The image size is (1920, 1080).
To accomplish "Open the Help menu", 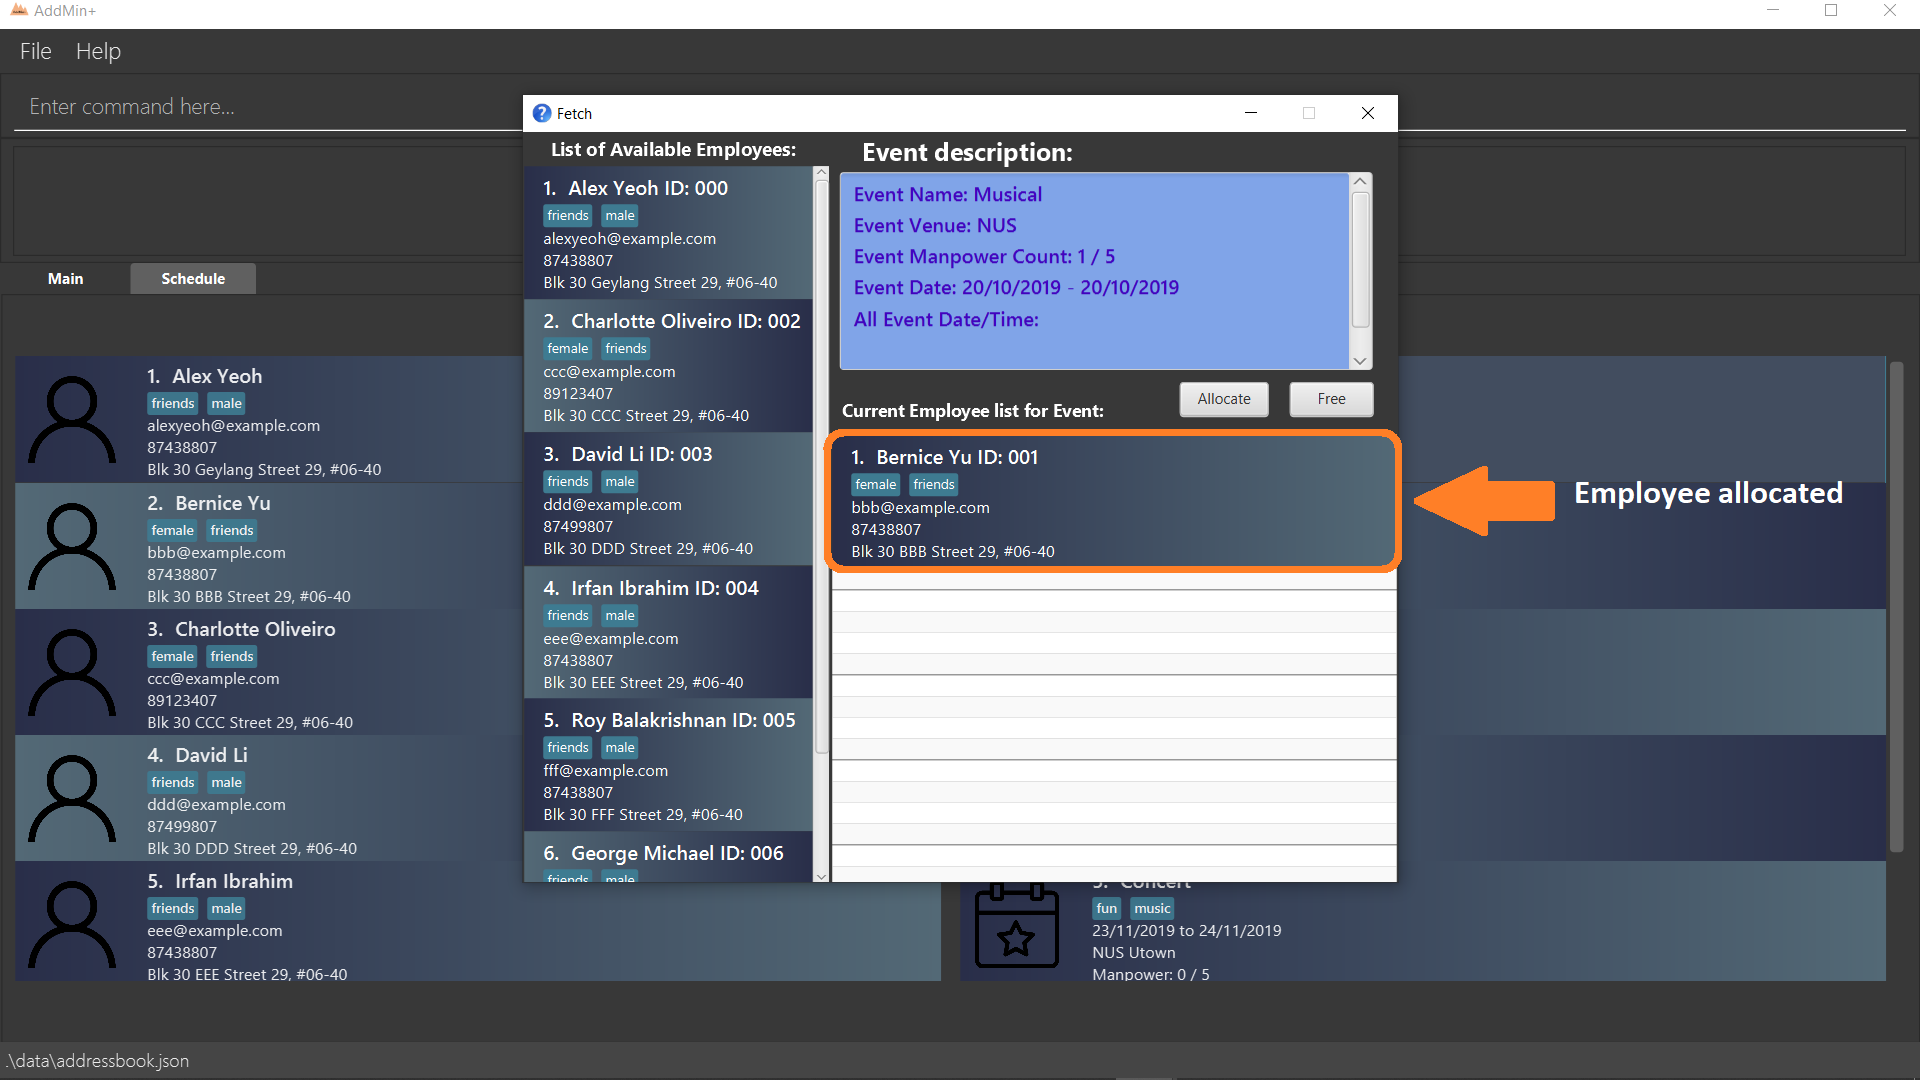I will click(x=98, y=51).
